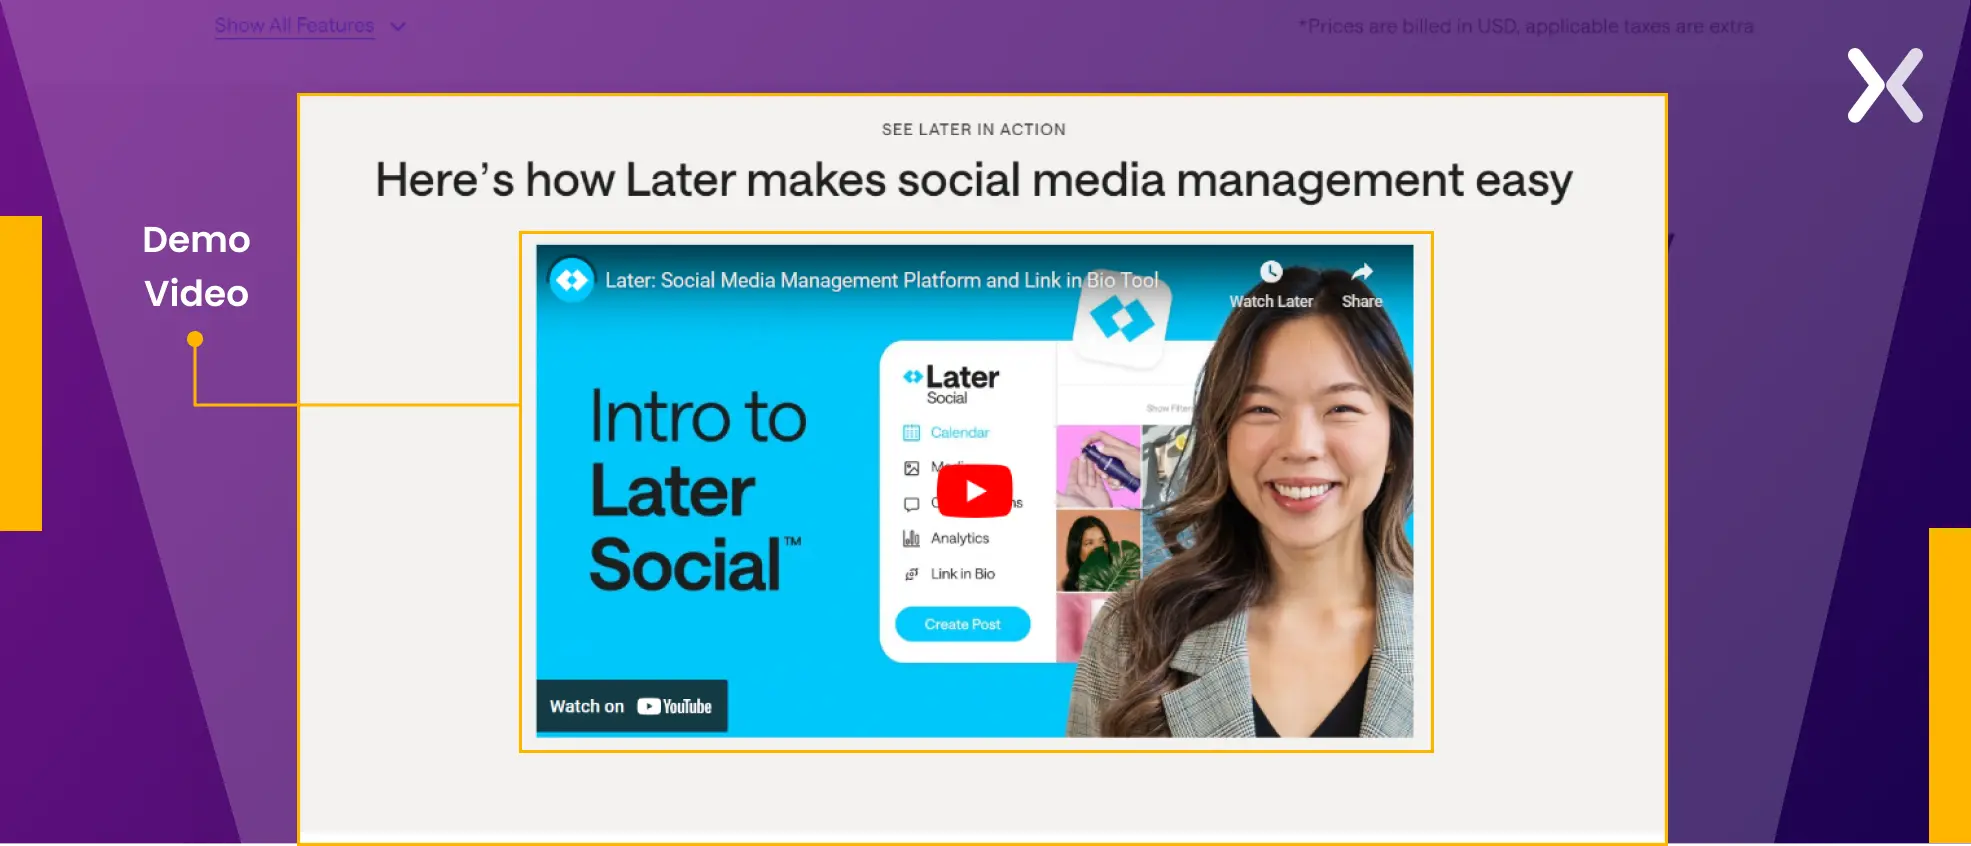This screenshot has height=846, width=1971.
Task: Click the Calendar menu label
Action: coord(960,432)
